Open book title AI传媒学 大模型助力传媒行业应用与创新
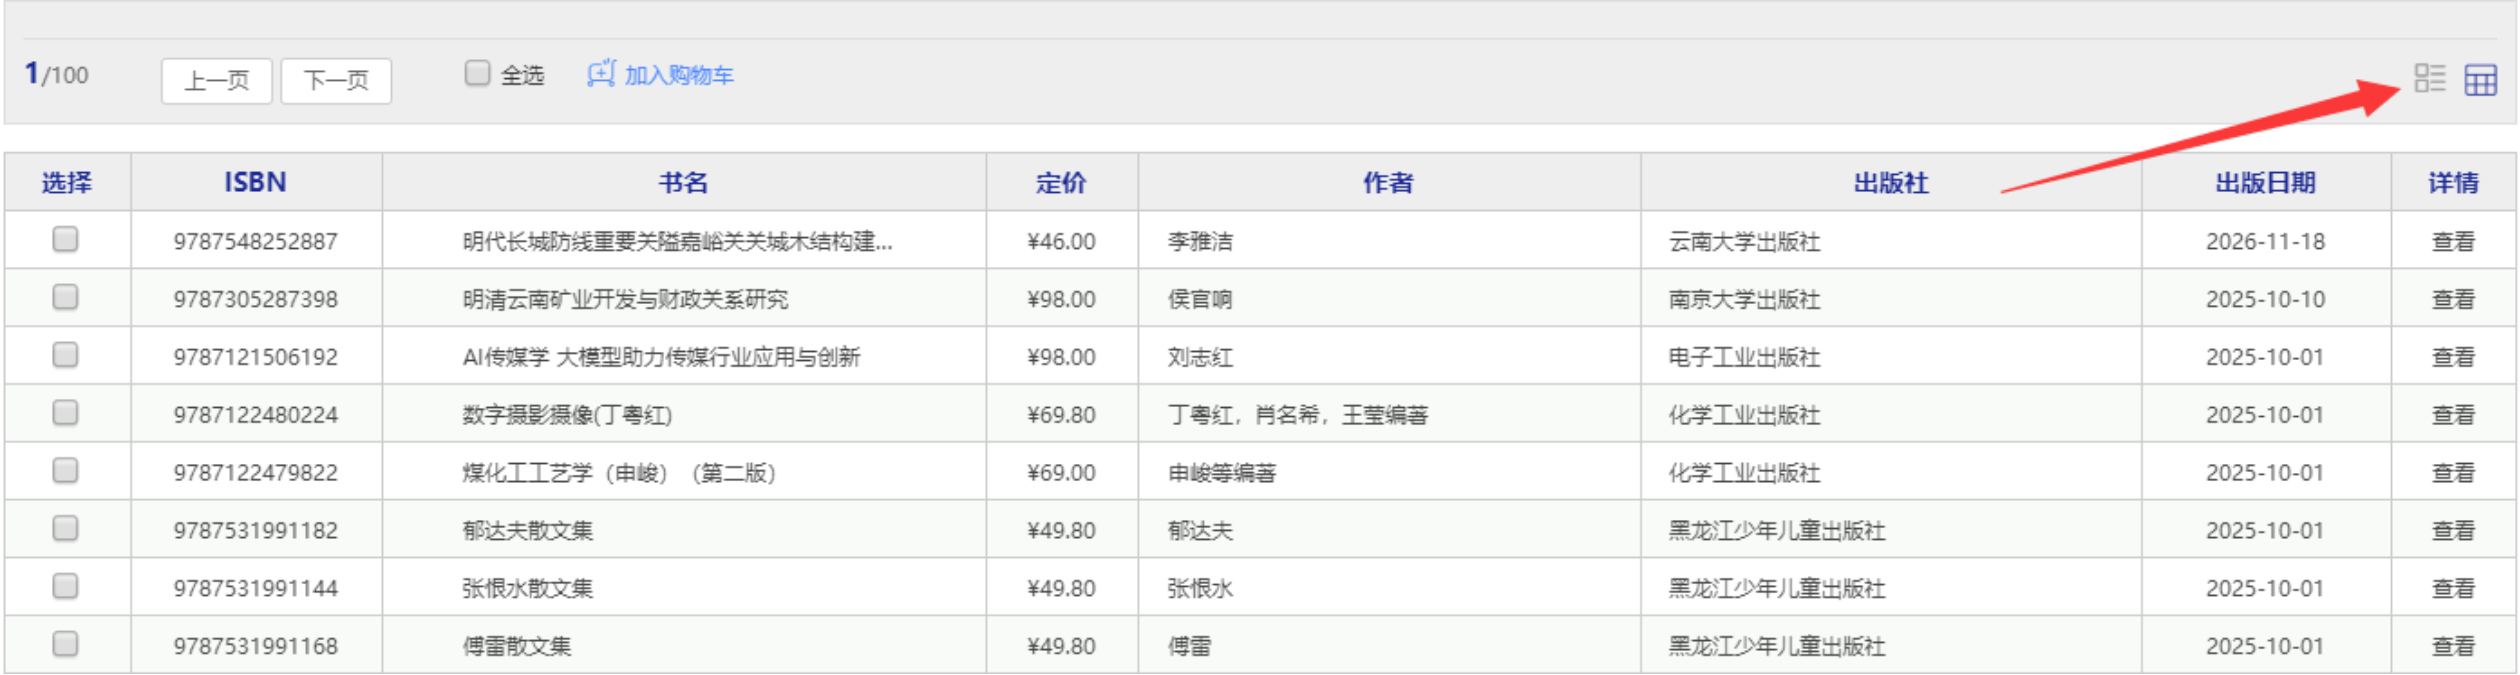 click(661, 357)
